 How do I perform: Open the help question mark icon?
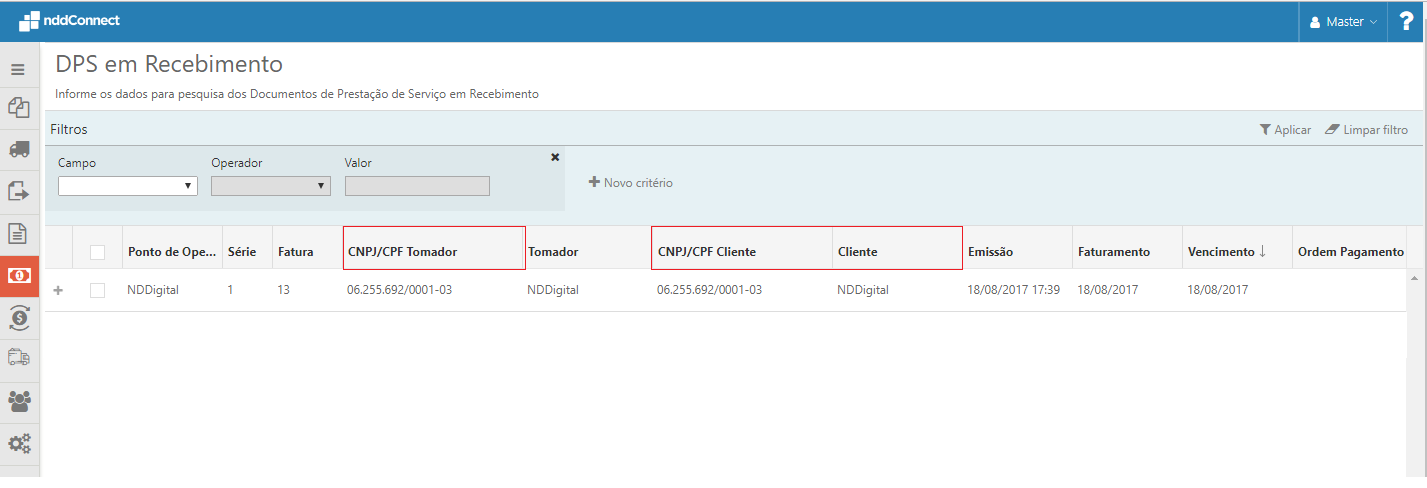(1406, 21)
